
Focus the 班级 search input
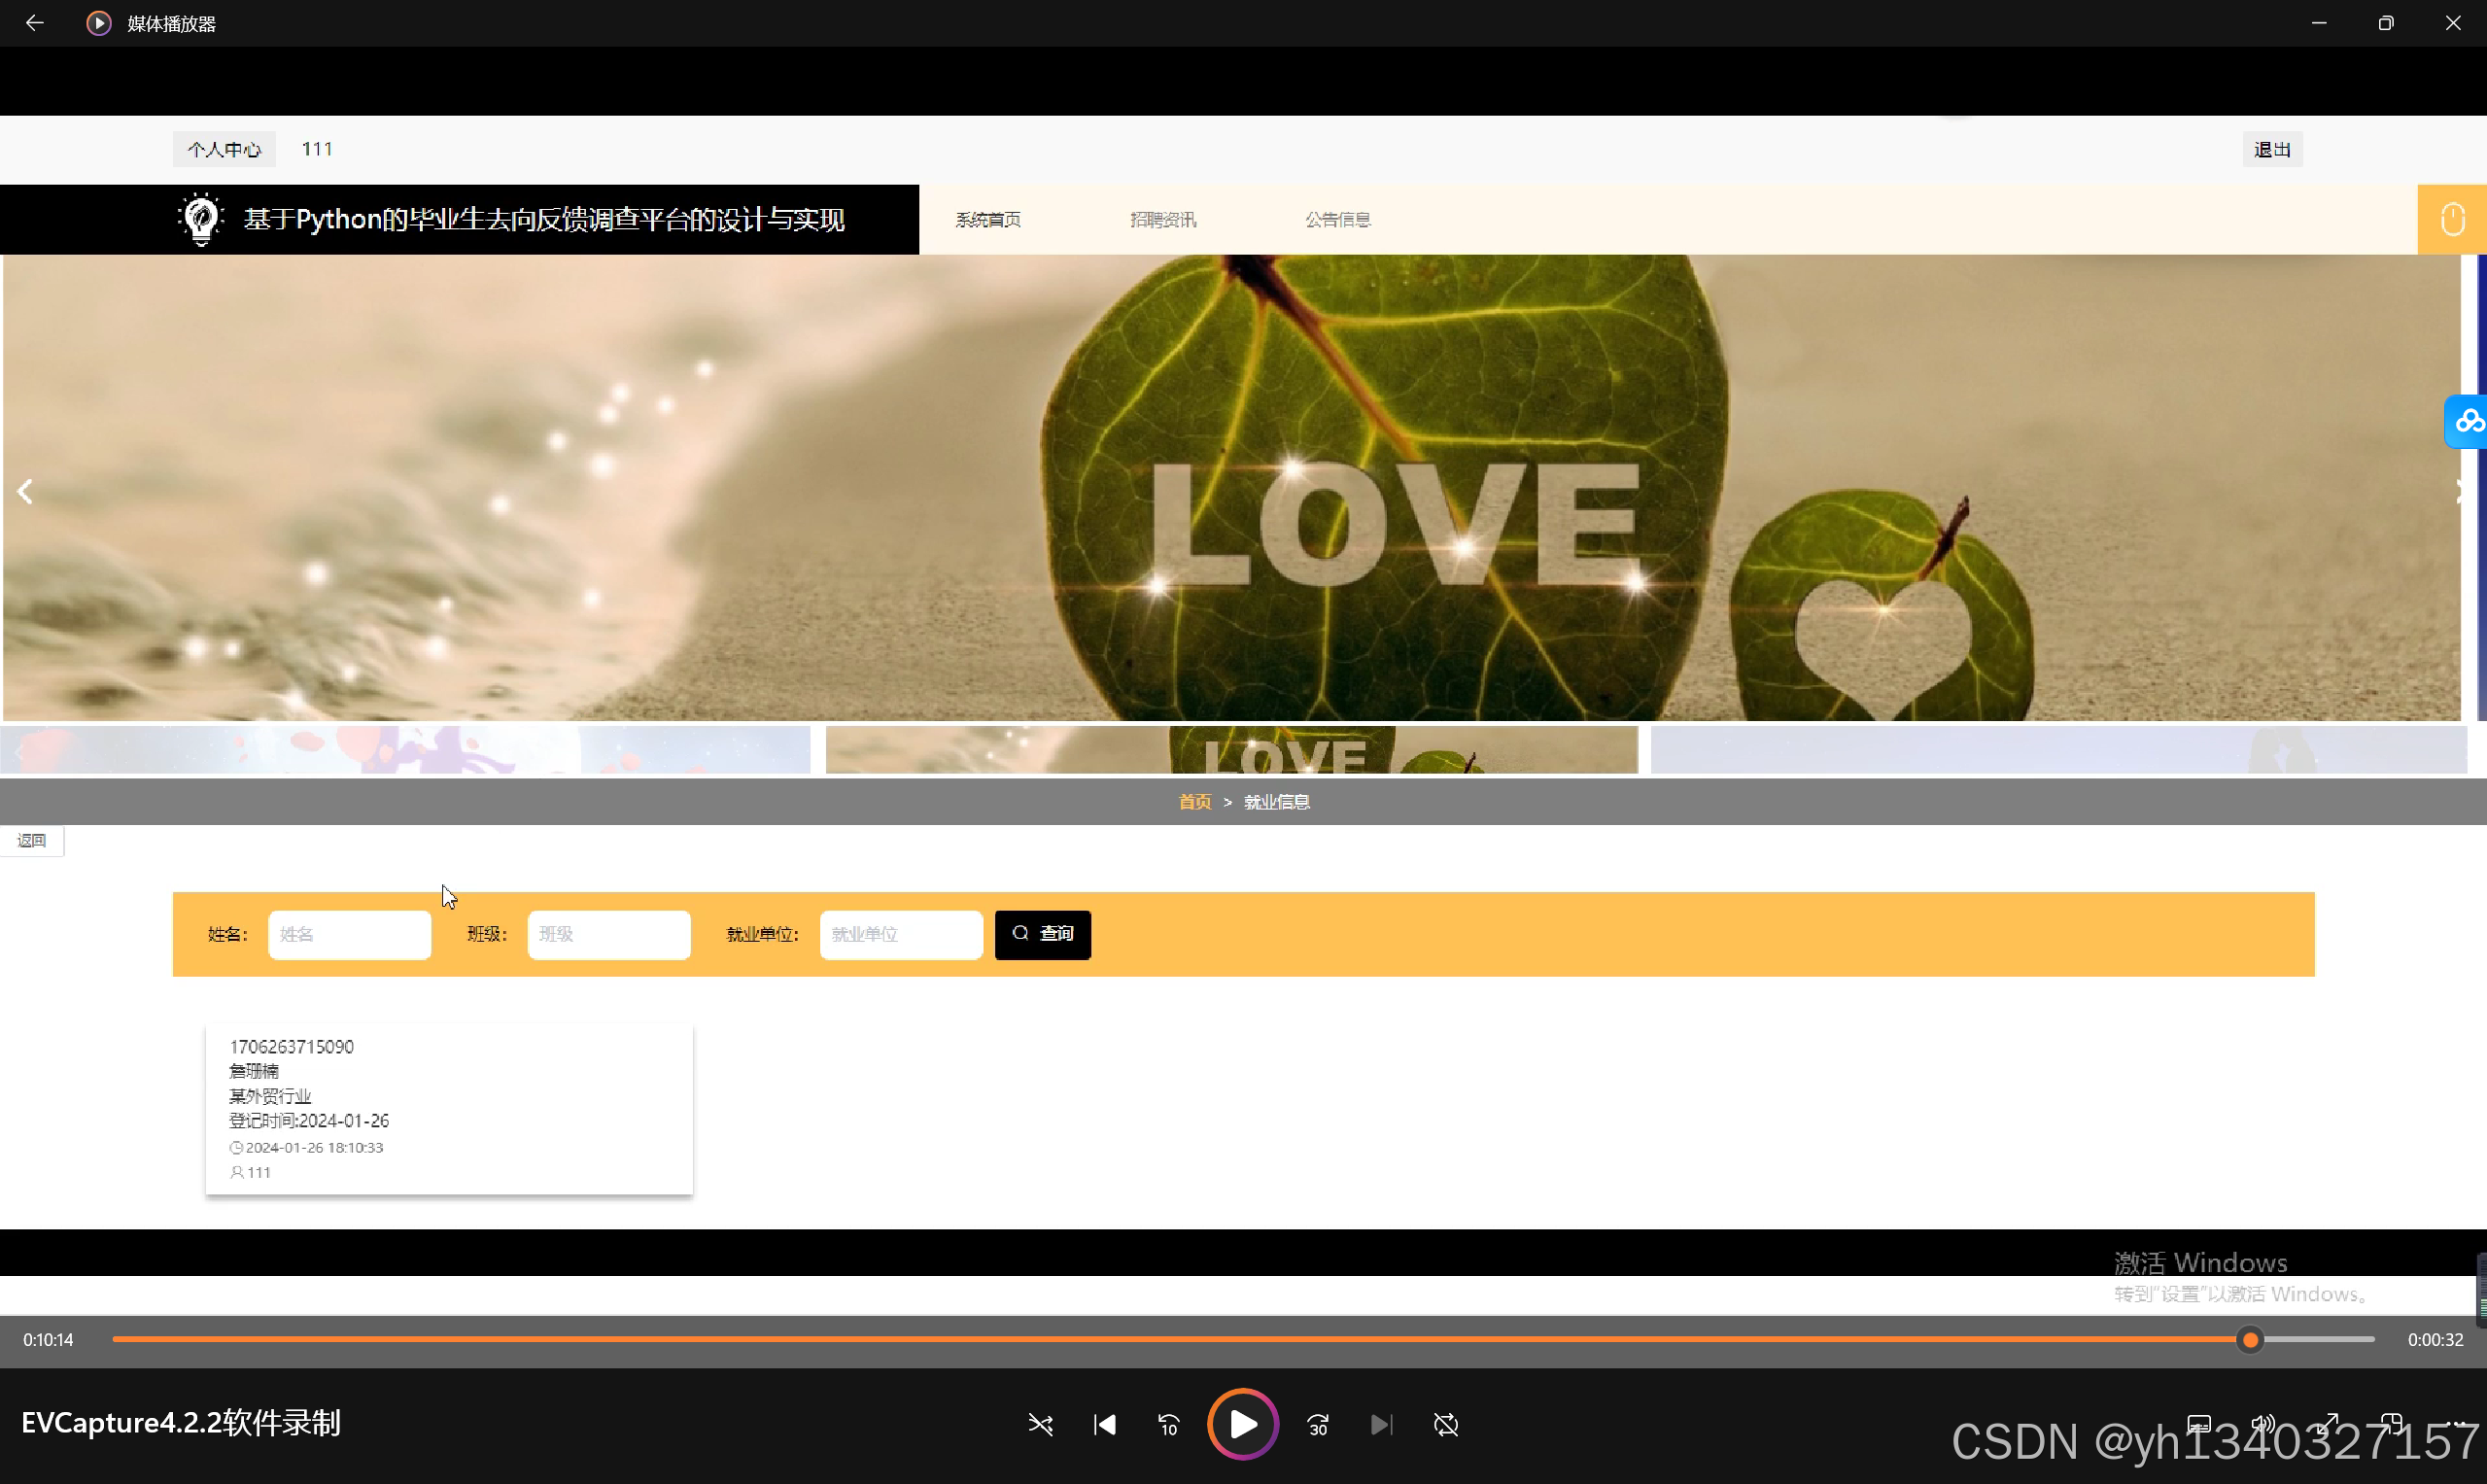click(609, 934)
